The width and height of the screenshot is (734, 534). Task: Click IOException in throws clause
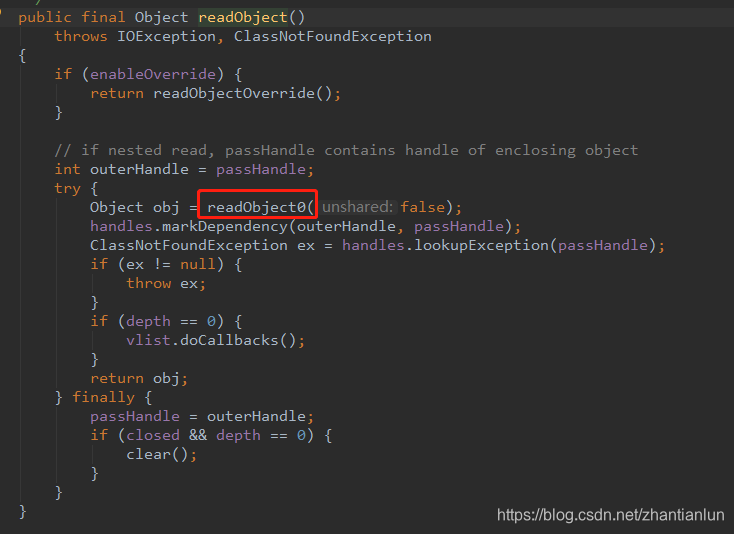pyautogui.click(x=166, y=36)
